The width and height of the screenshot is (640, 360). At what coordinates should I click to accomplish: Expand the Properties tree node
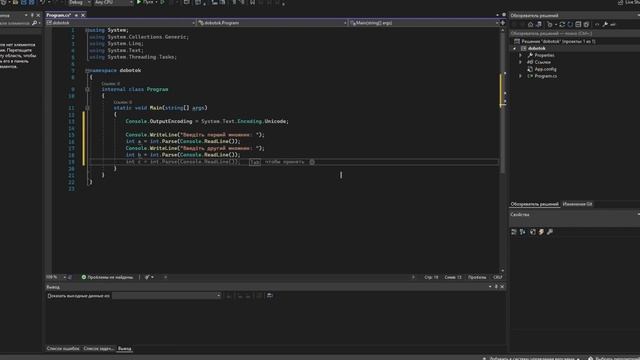coord(520,56)
